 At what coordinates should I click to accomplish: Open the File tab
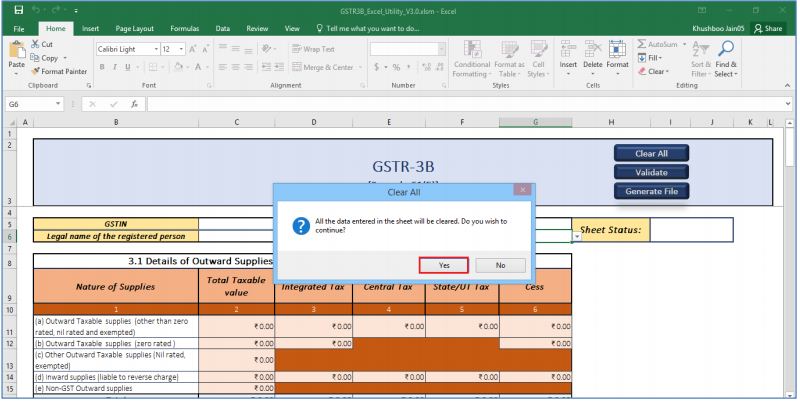pos(19,29)
